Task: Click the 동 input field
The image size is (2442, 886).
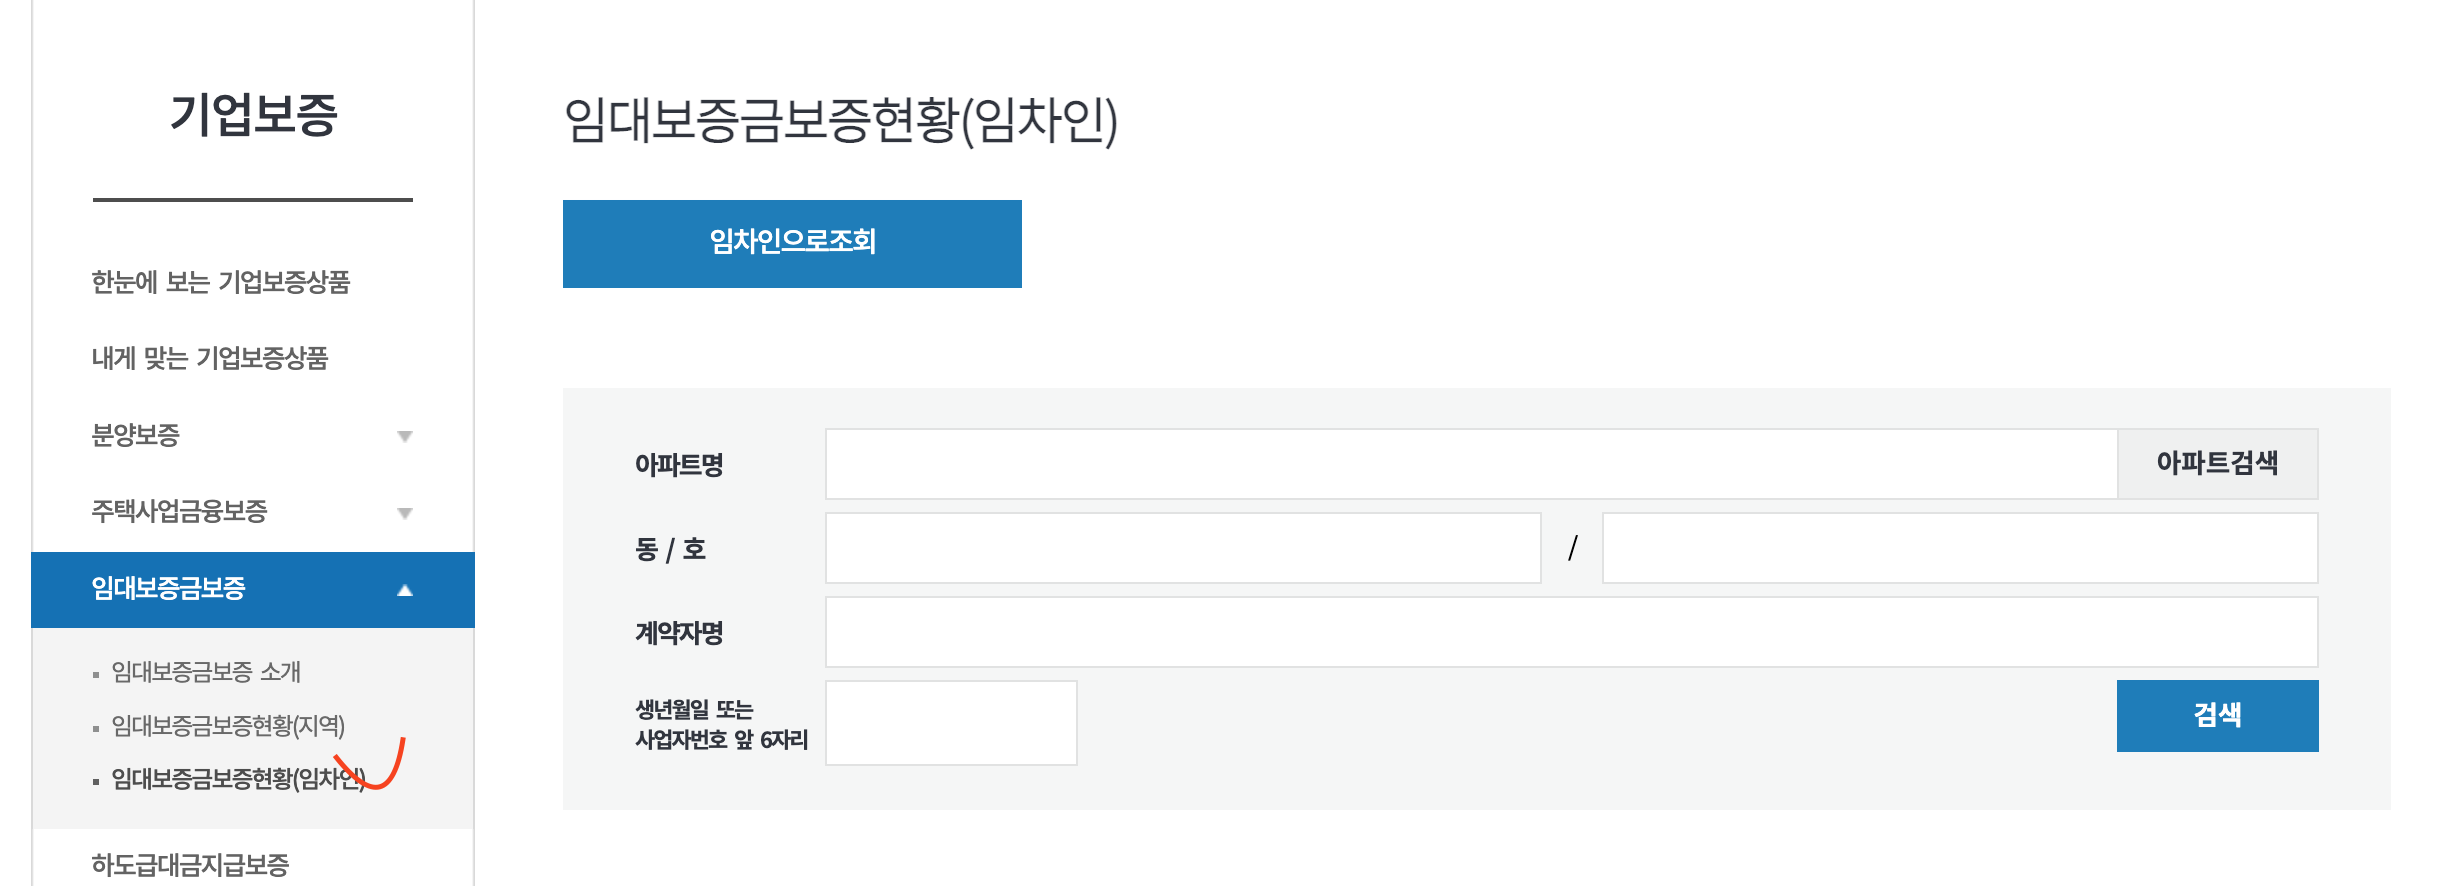Action: click(1180, 547)
